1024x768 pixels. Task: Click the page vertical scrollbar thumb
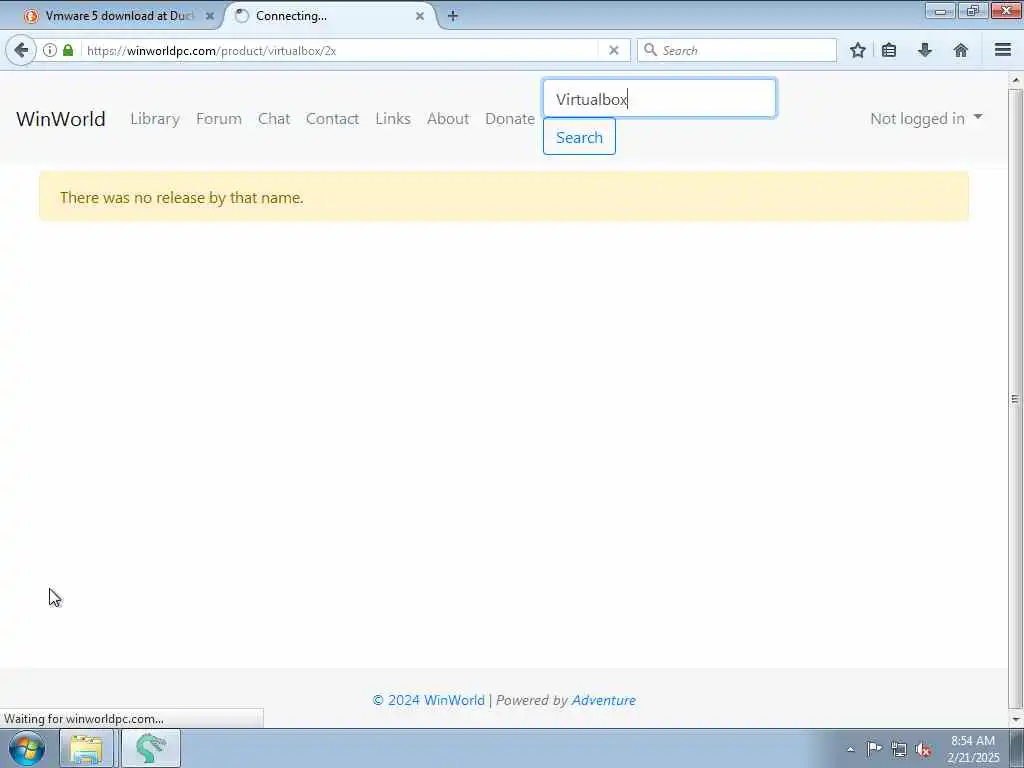[x=1016, y=398]
